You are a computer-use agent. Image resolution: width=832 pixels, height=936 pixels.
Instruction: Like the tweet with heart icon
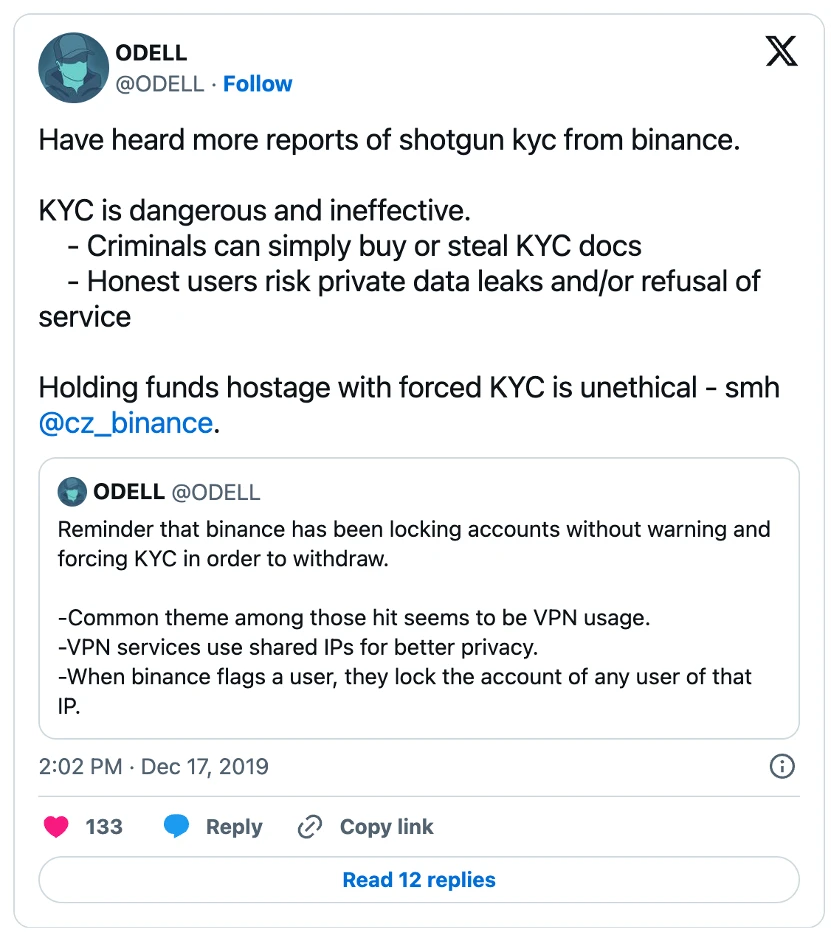(58, 827)
